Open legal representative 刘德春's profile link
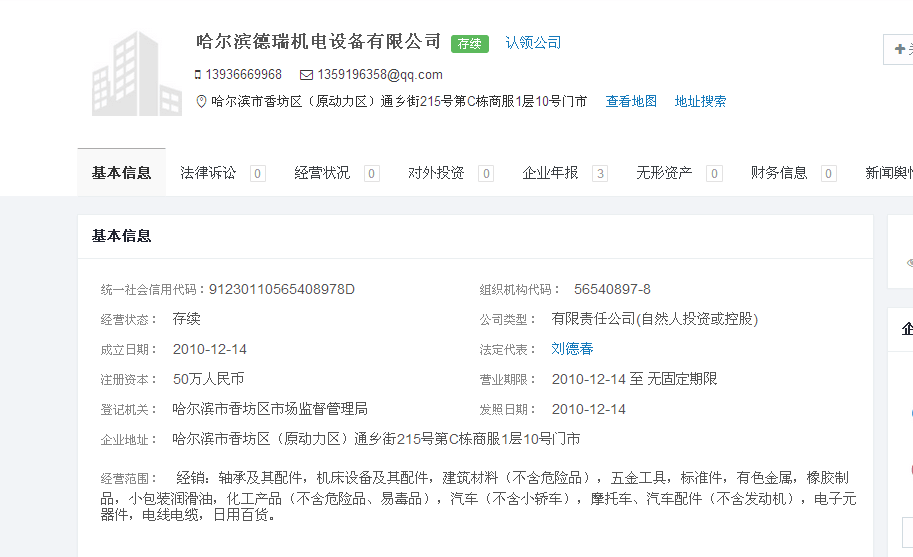The image size is (913, 557). 572,349
